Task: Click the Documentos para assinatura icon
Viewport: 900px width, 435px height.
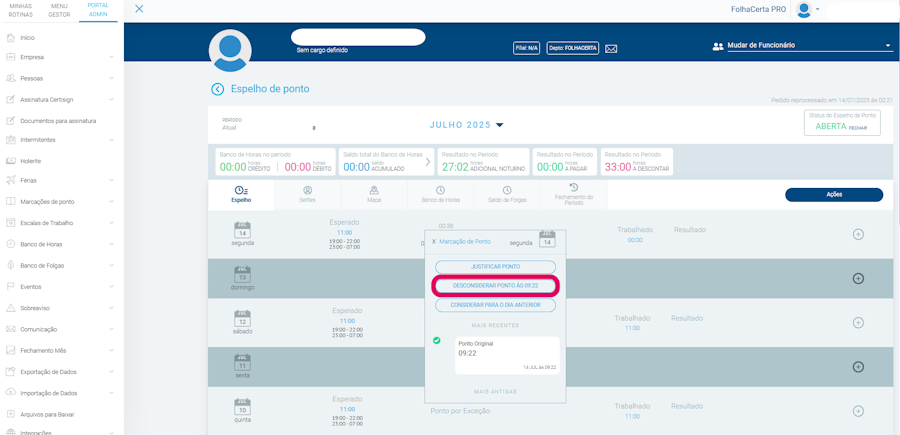Action: click(x=10, y=121)
